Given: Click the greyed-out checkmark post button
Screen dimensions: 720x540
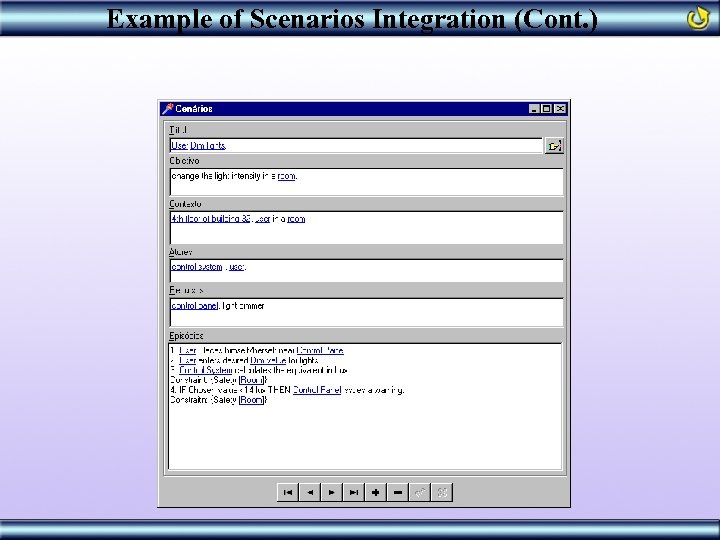Looking at the screenshot, I should [x=420, y=492].
